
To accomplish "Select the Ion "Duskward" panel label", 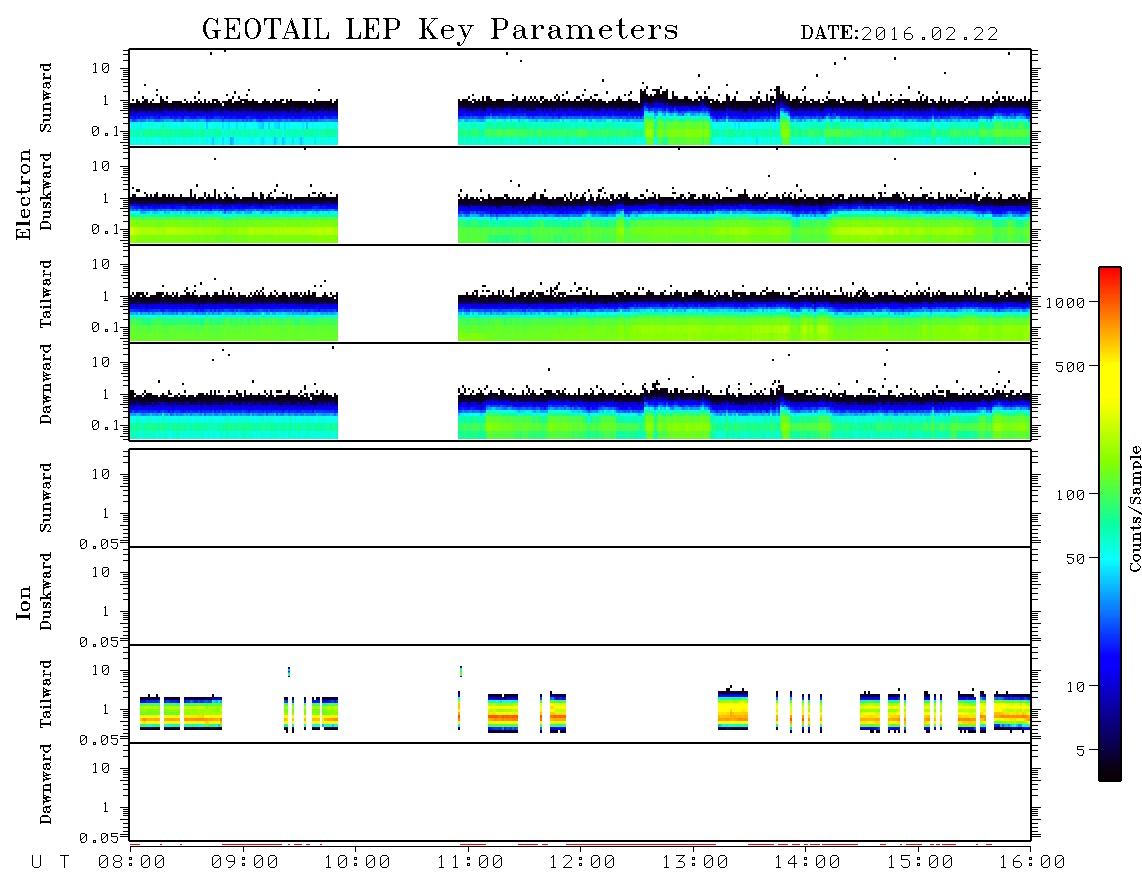I will [46, 591].
